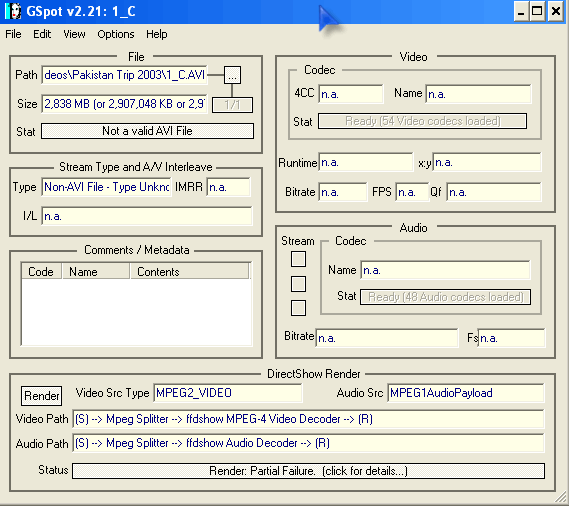Click the Render button
569x506 pixels.
(x=41, y=396)
